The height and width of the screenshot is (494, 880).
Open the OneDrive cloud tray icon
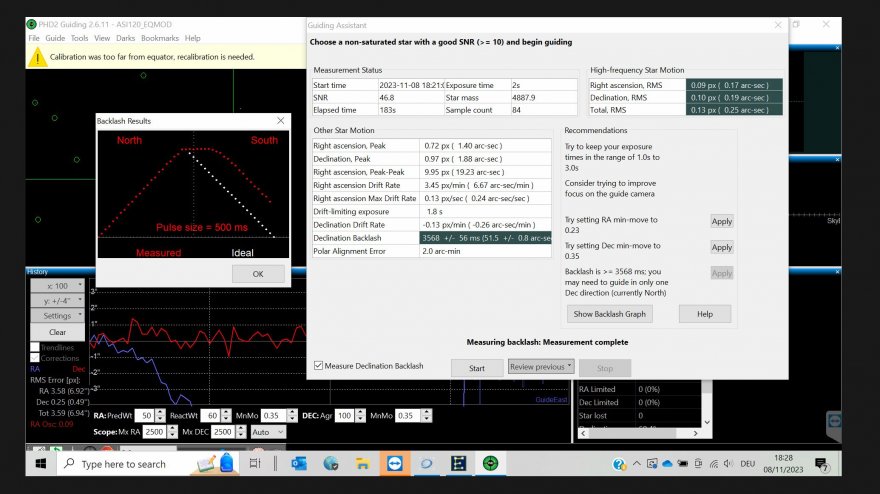[x=667, y=464]
